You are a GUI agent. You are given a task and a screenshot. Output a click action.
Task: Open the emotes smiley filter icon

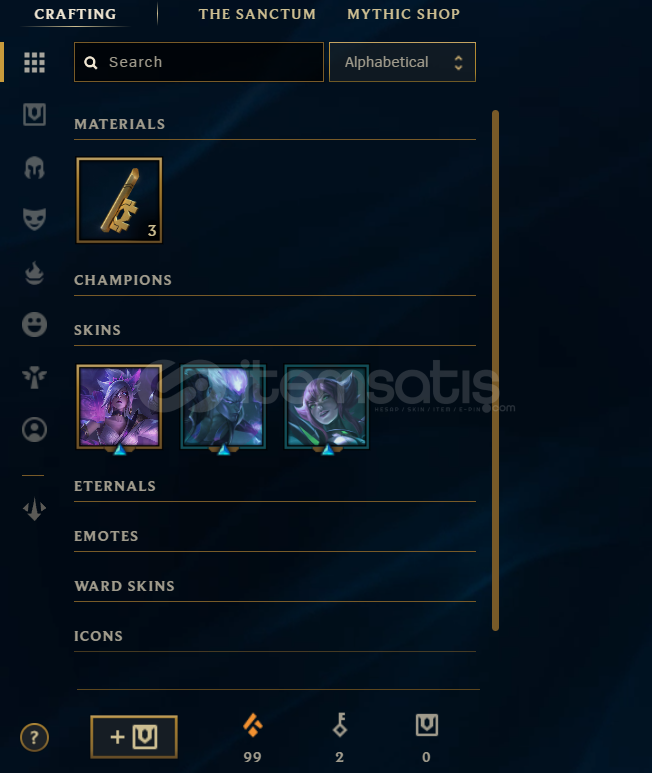coord(34,324)
